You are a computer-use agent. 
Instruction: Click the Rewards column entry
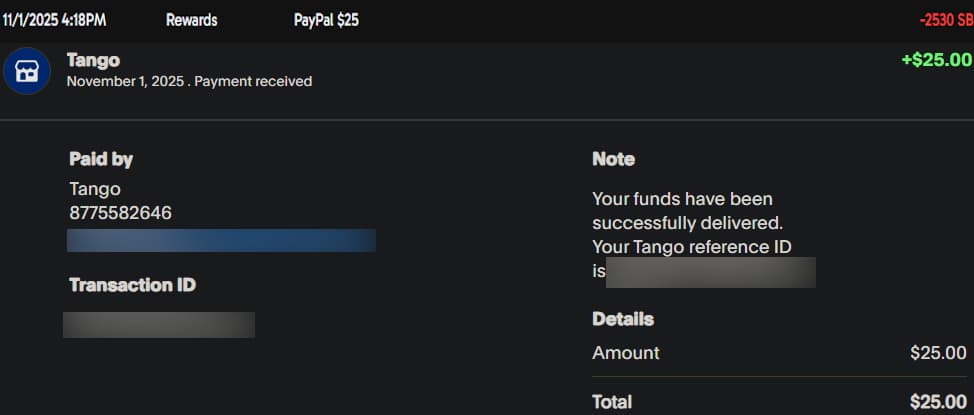pyautogui.click(x=191, y=20)
